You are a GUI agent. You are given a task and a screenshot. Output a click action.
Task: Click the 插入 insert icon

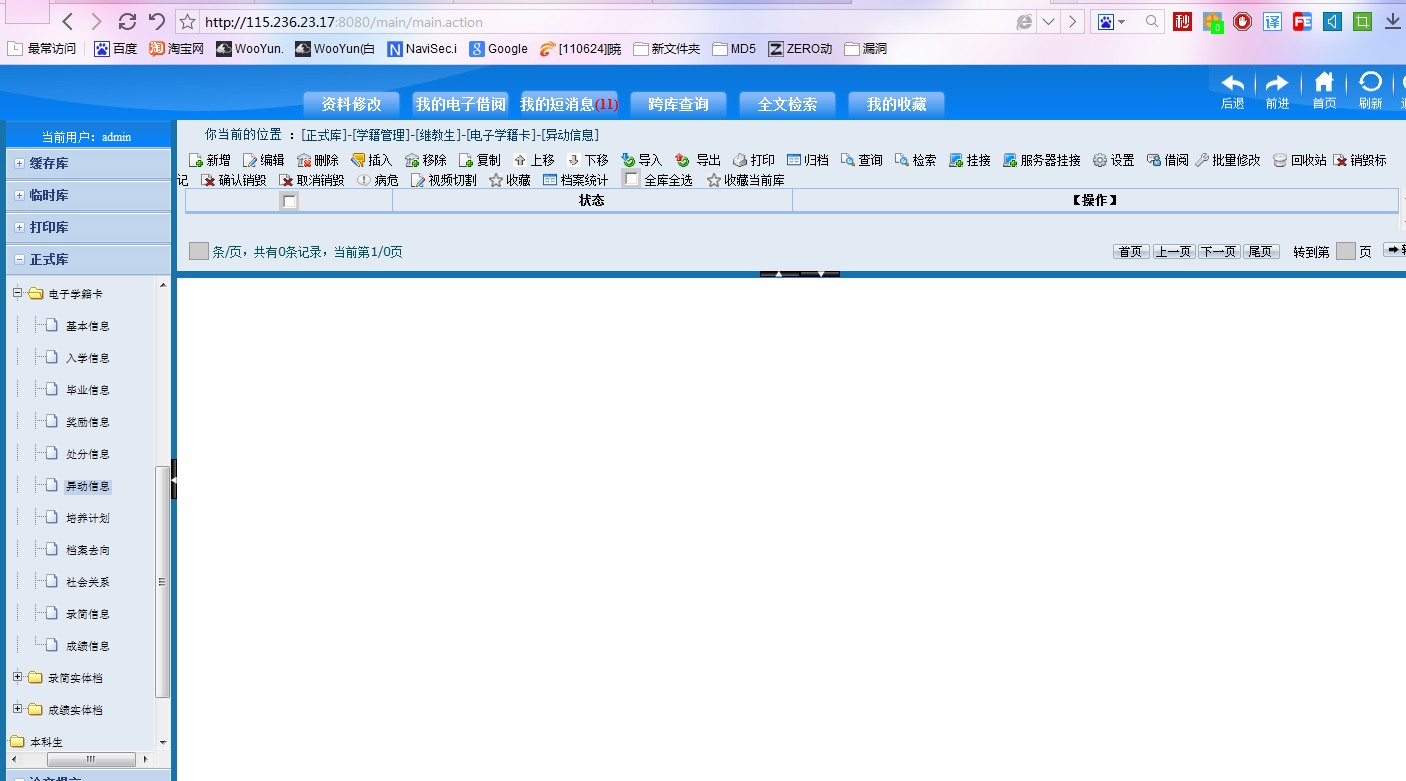[x=358, y=160]
